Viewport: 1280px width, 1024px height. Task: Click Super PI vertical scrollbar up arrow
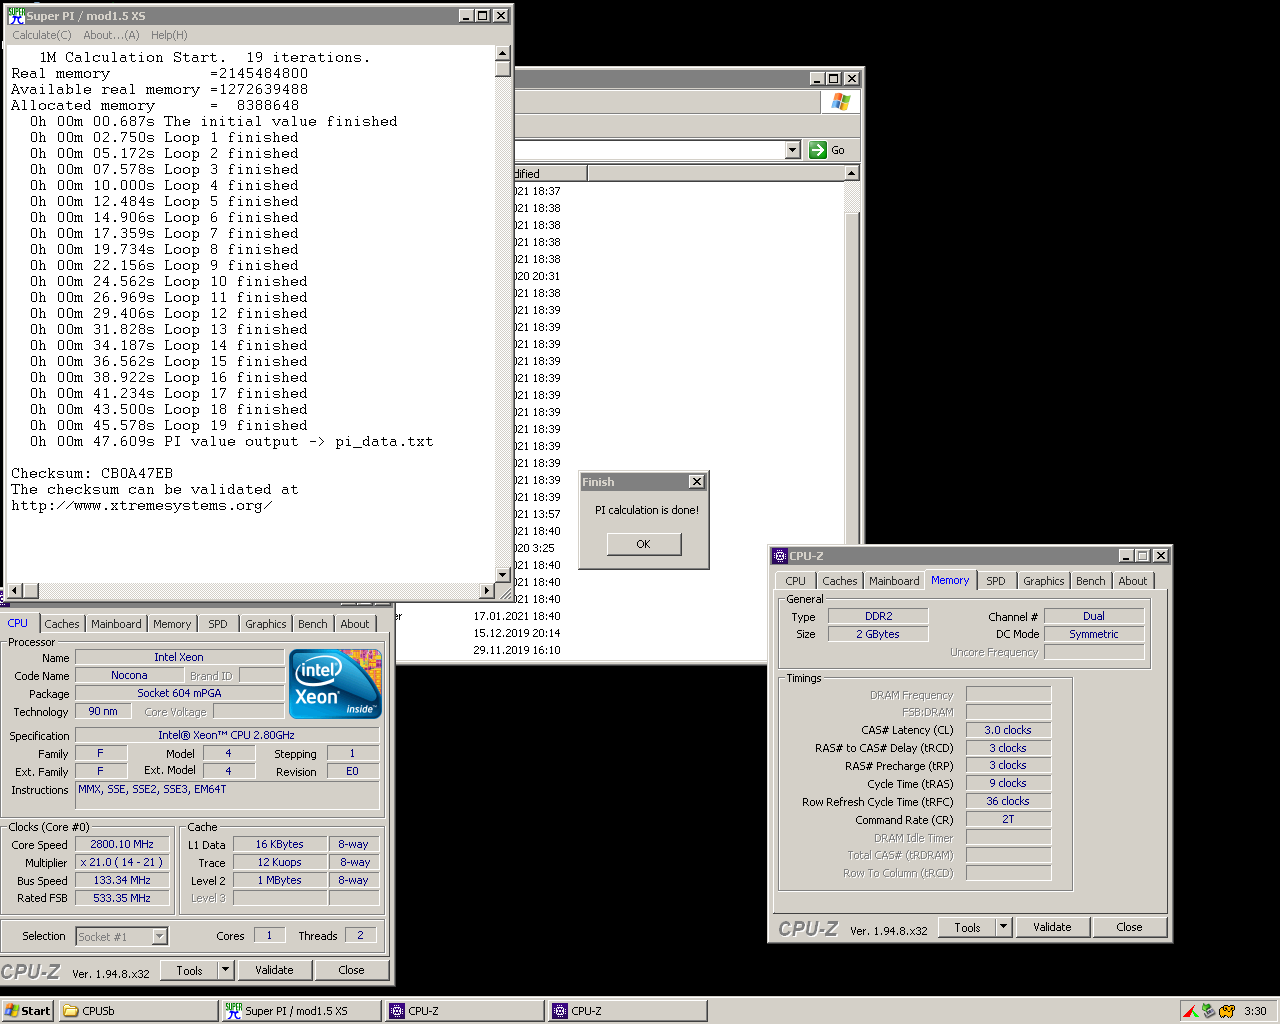[x=503, y=53]
